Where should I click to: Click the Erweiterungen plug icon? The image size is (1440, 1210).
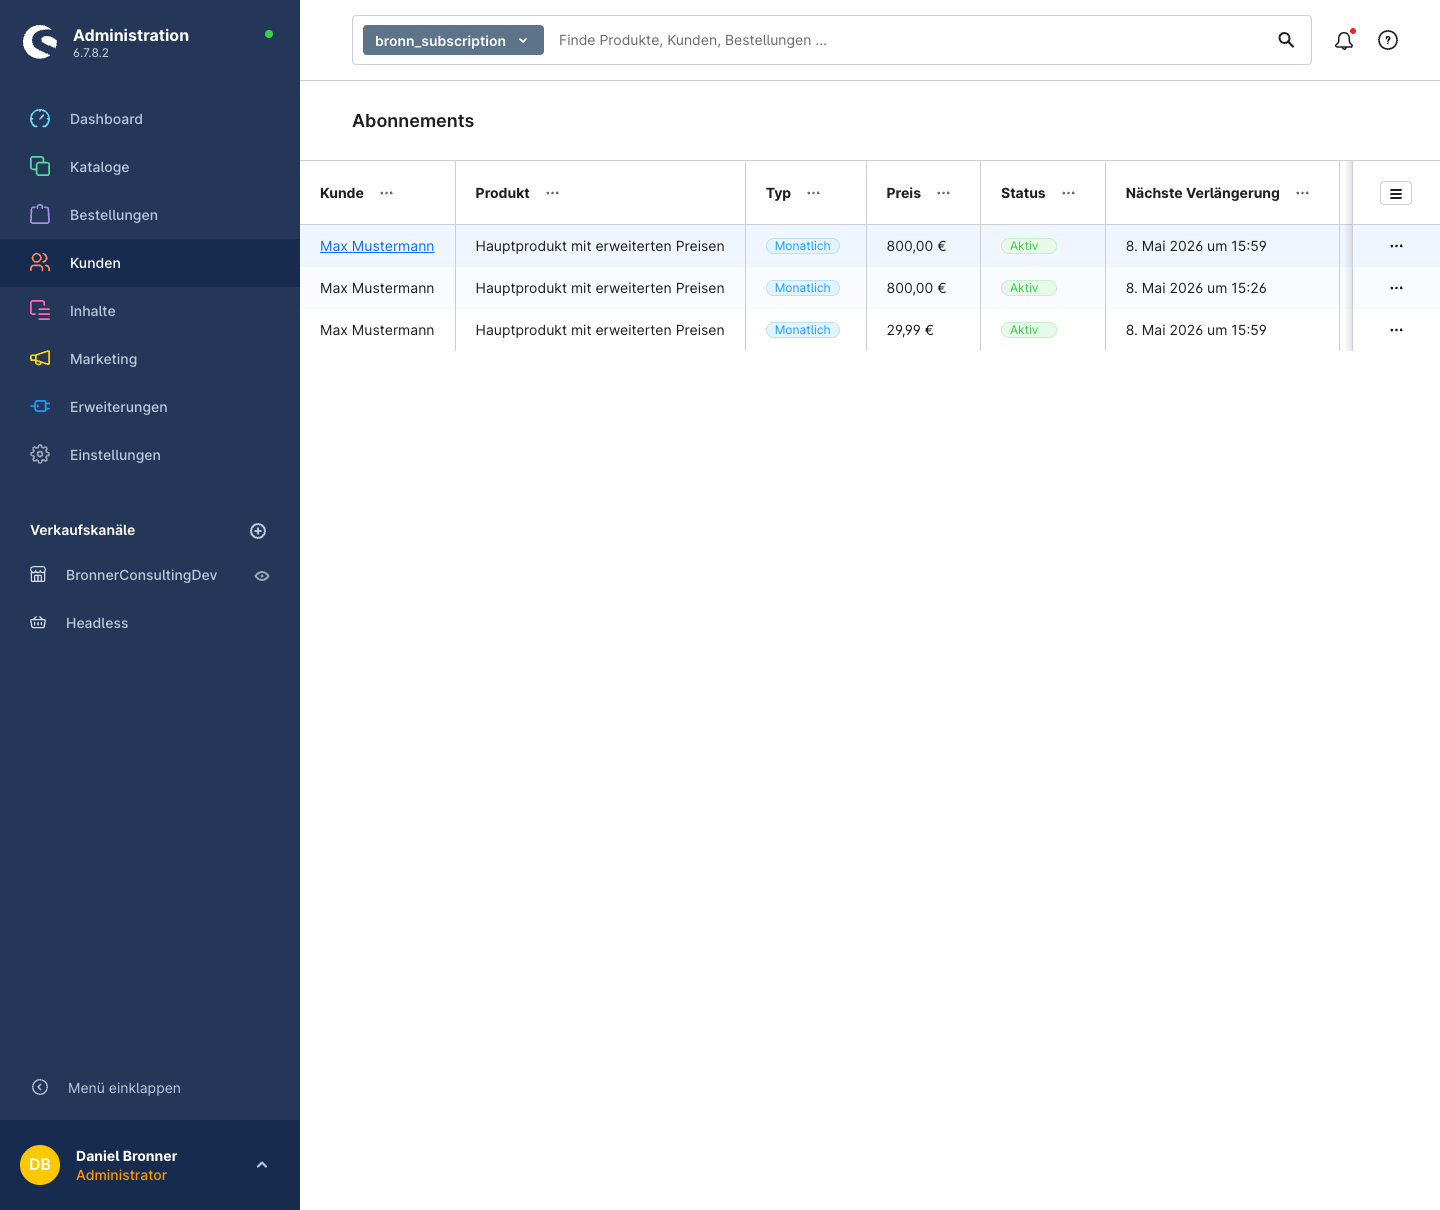40,407
